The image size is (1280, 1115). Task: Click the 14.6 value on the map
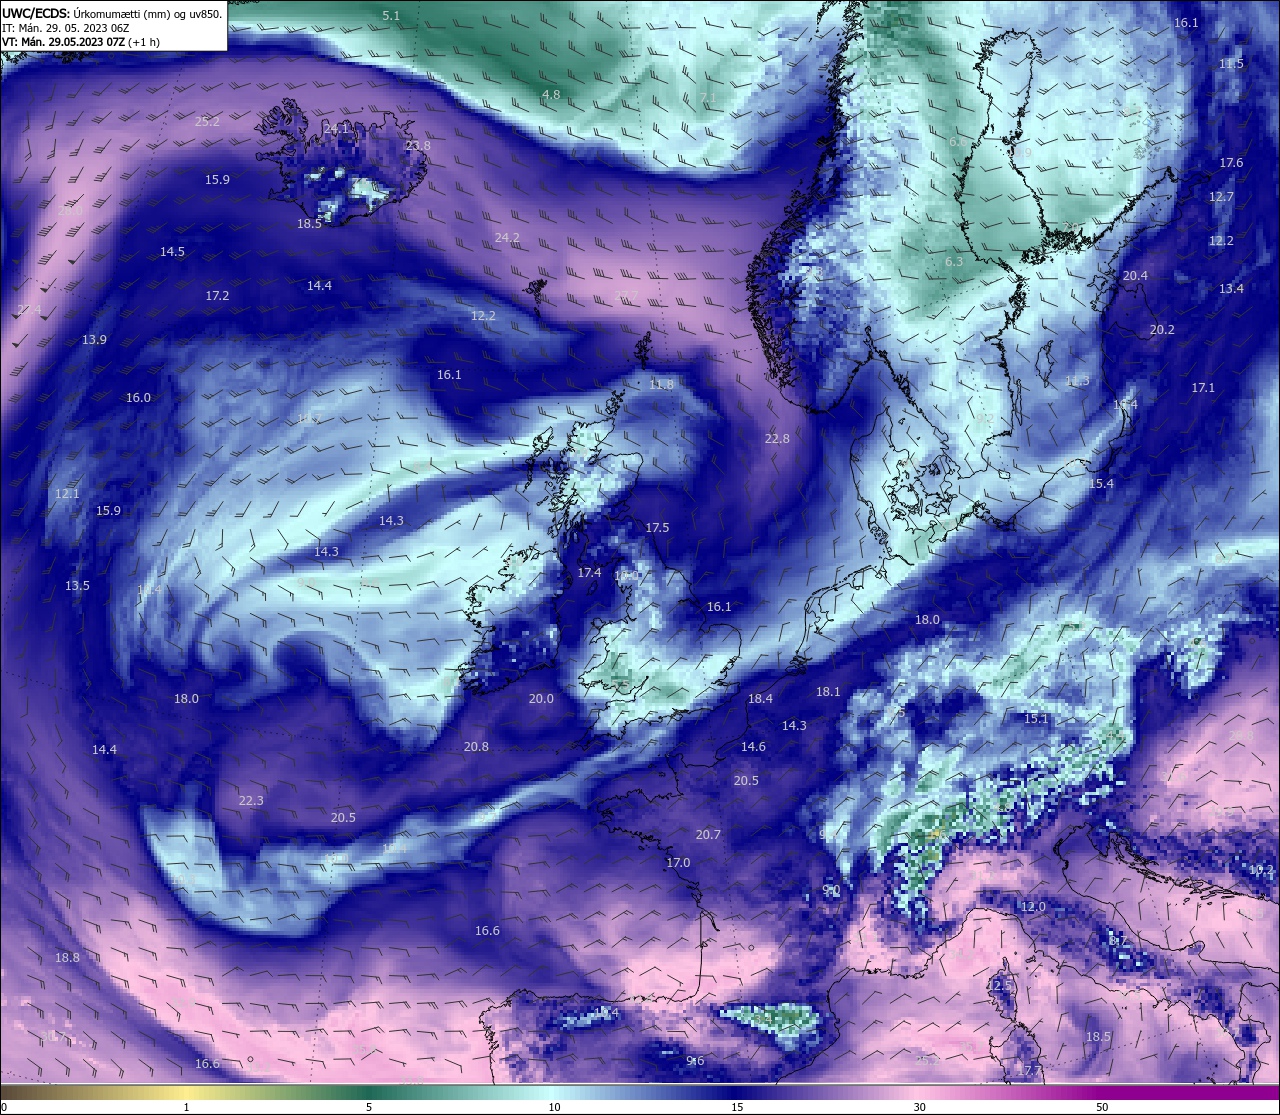pos(753,747)
